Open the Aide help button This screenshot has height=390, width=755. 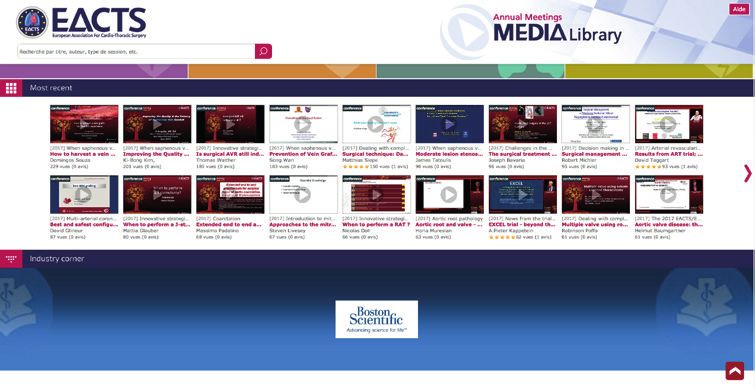coord(739,9)
